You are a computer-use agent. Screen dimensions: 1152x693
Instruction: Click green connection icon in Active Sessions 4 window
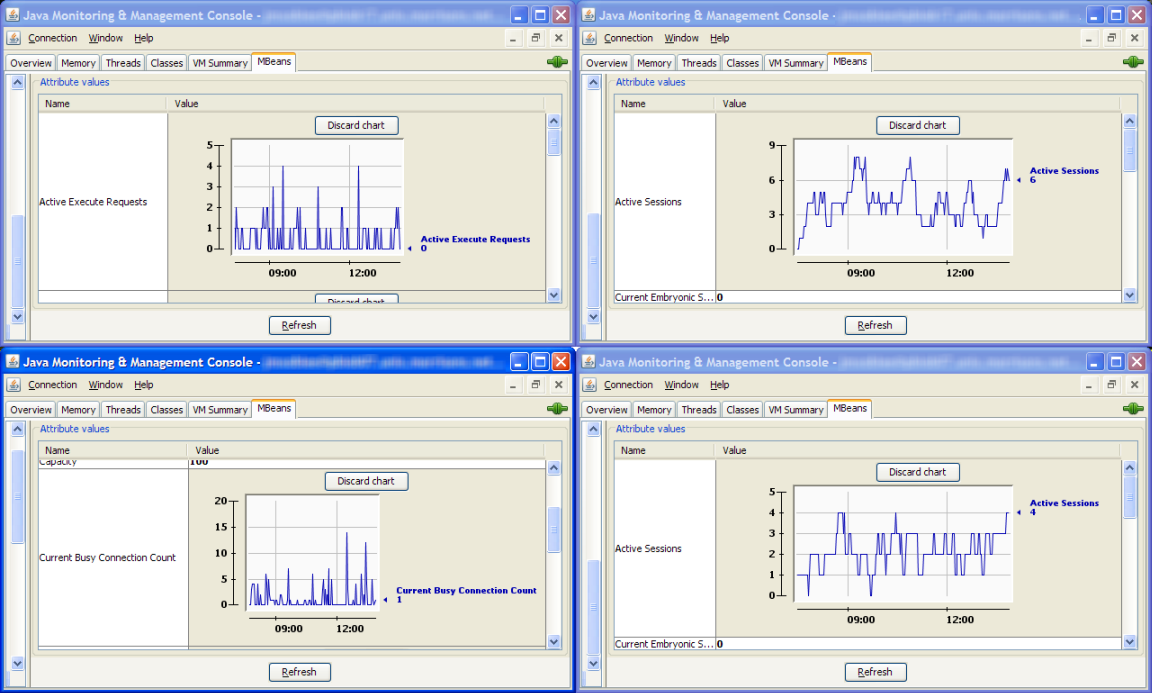(1133, 409)
